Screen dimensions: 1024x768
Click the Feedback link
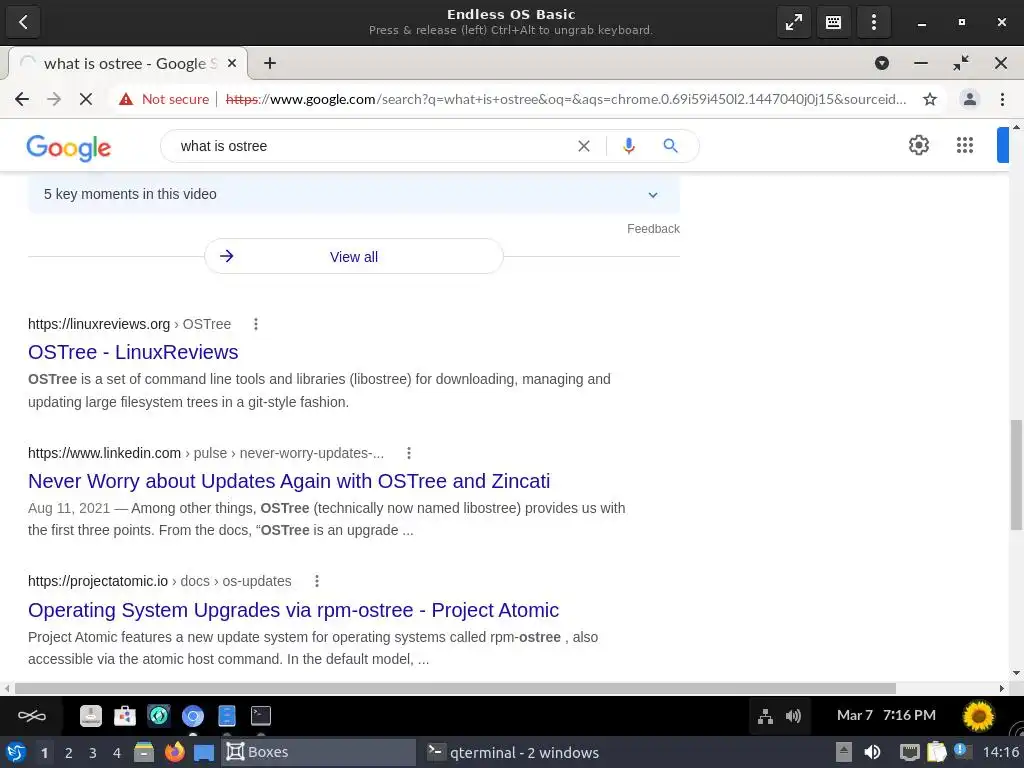[653, 229]
